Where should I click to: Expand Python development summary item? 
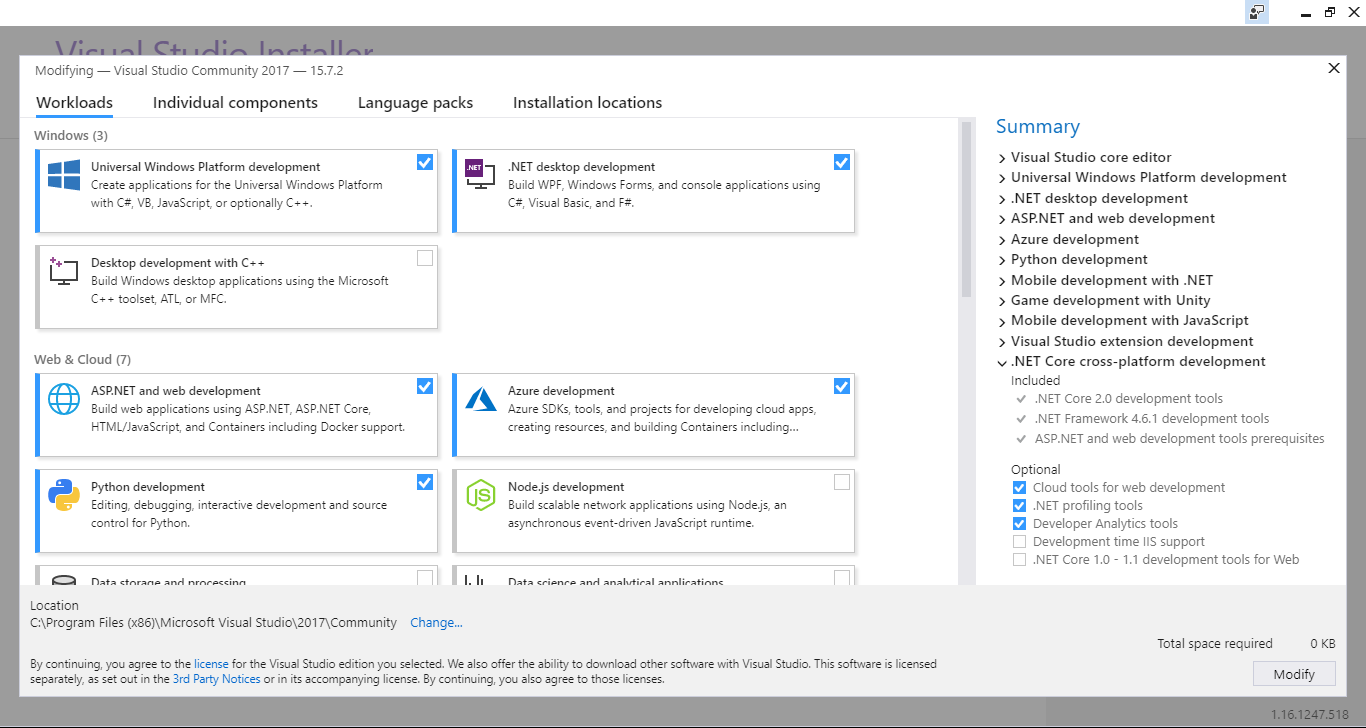click(1002, 260)
